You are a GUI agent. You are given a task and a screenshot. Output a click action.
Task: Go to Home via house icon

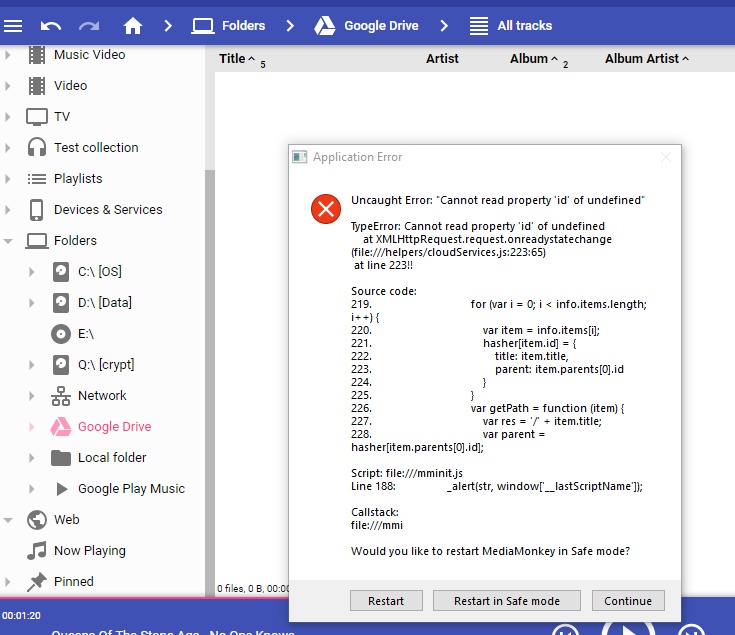[x=133, y=25]
